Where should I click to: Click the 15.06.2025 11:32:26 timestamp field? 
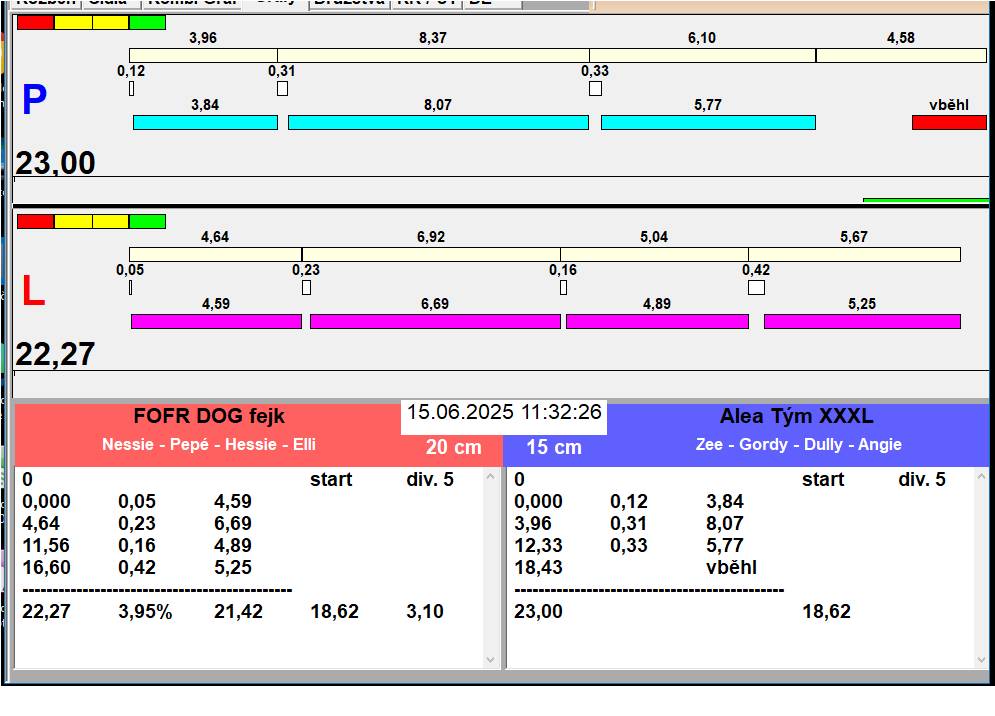point(504,412)
